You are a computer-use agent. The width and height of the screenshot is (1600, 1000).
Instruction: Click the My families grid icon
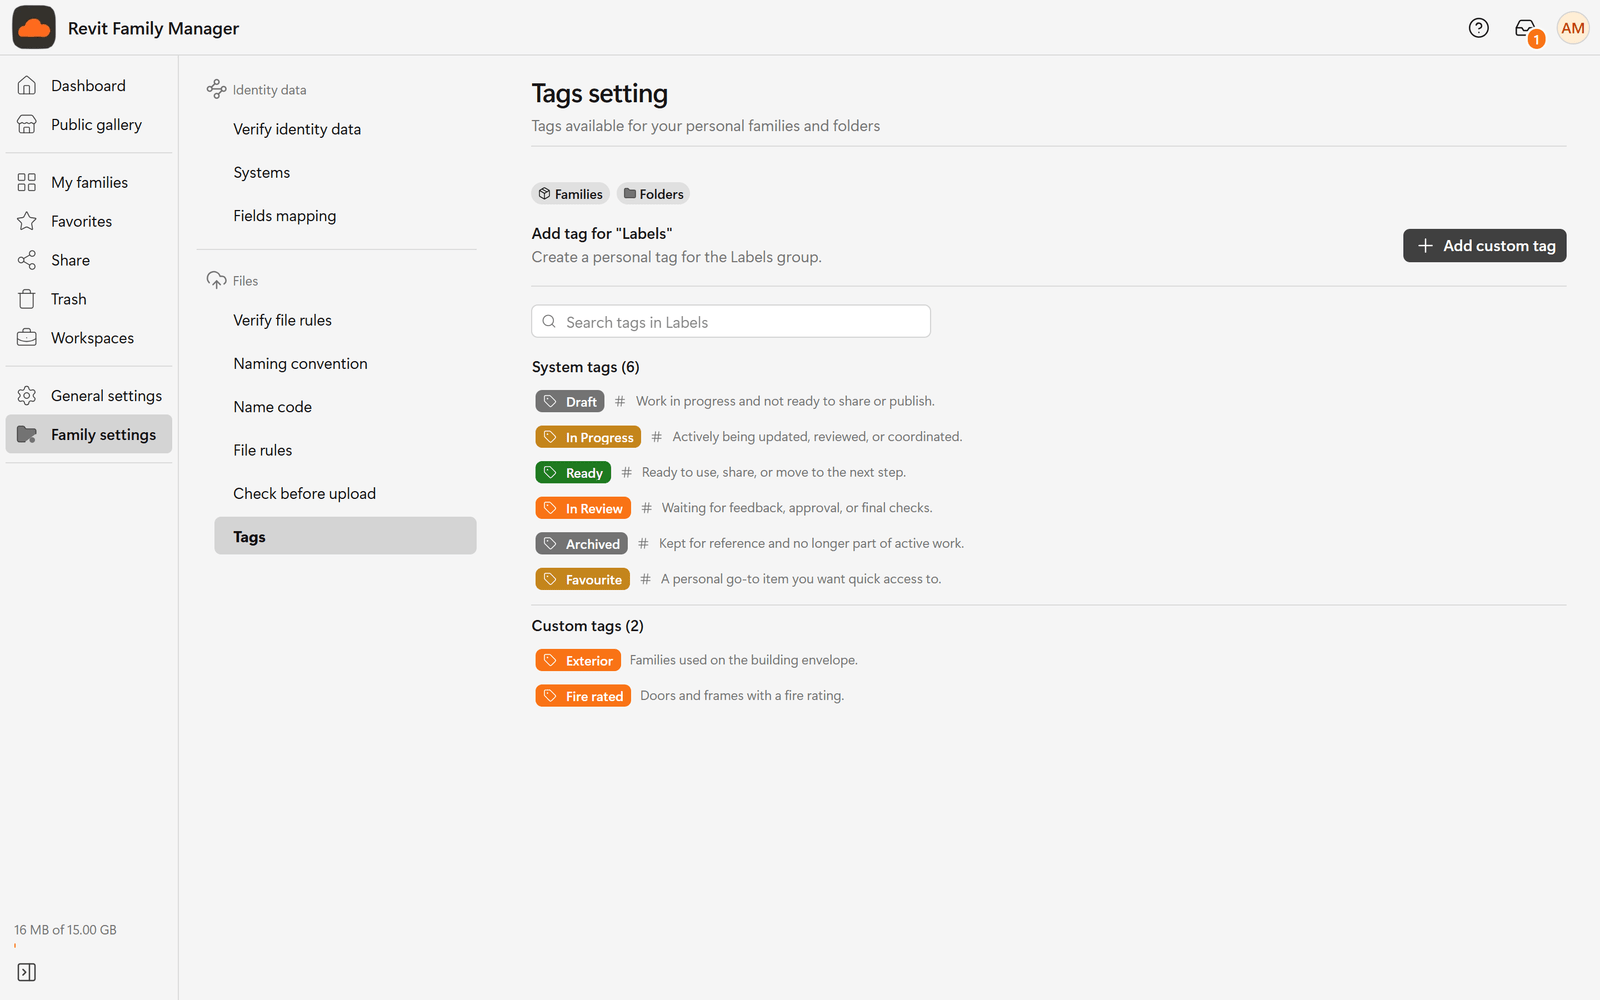(27, 182)
